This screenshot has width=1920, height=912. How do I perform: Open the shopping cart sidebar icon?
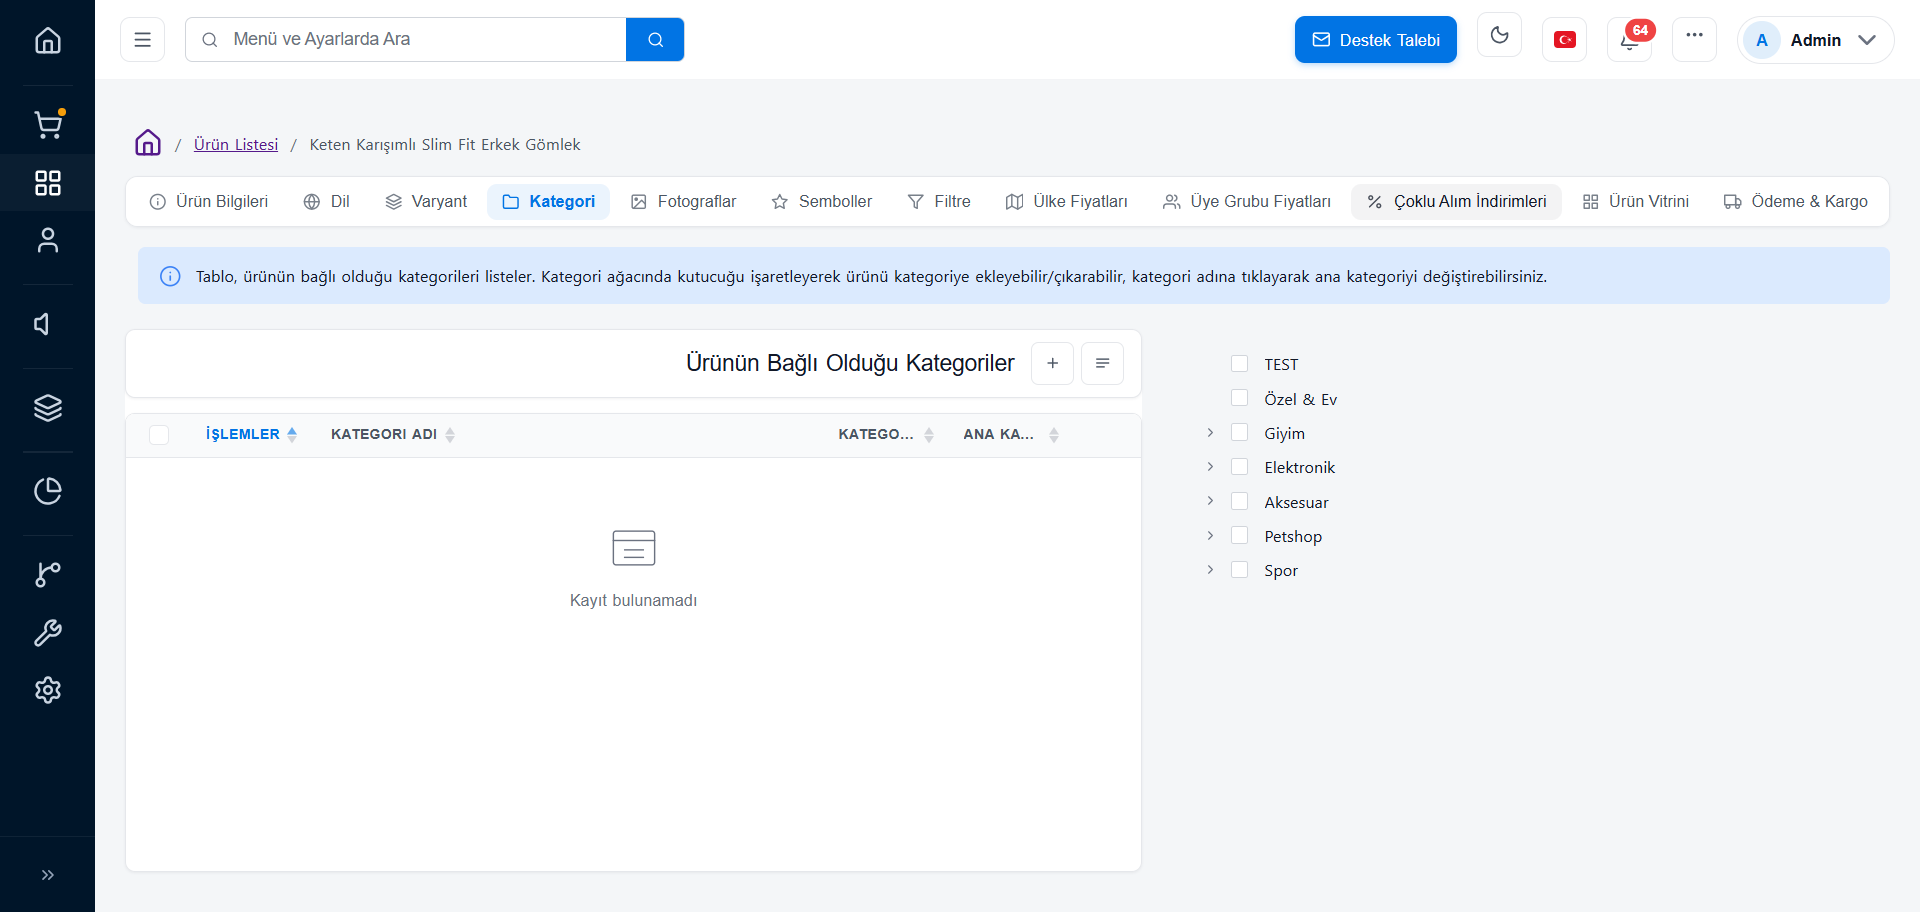[x=48, y=124]
